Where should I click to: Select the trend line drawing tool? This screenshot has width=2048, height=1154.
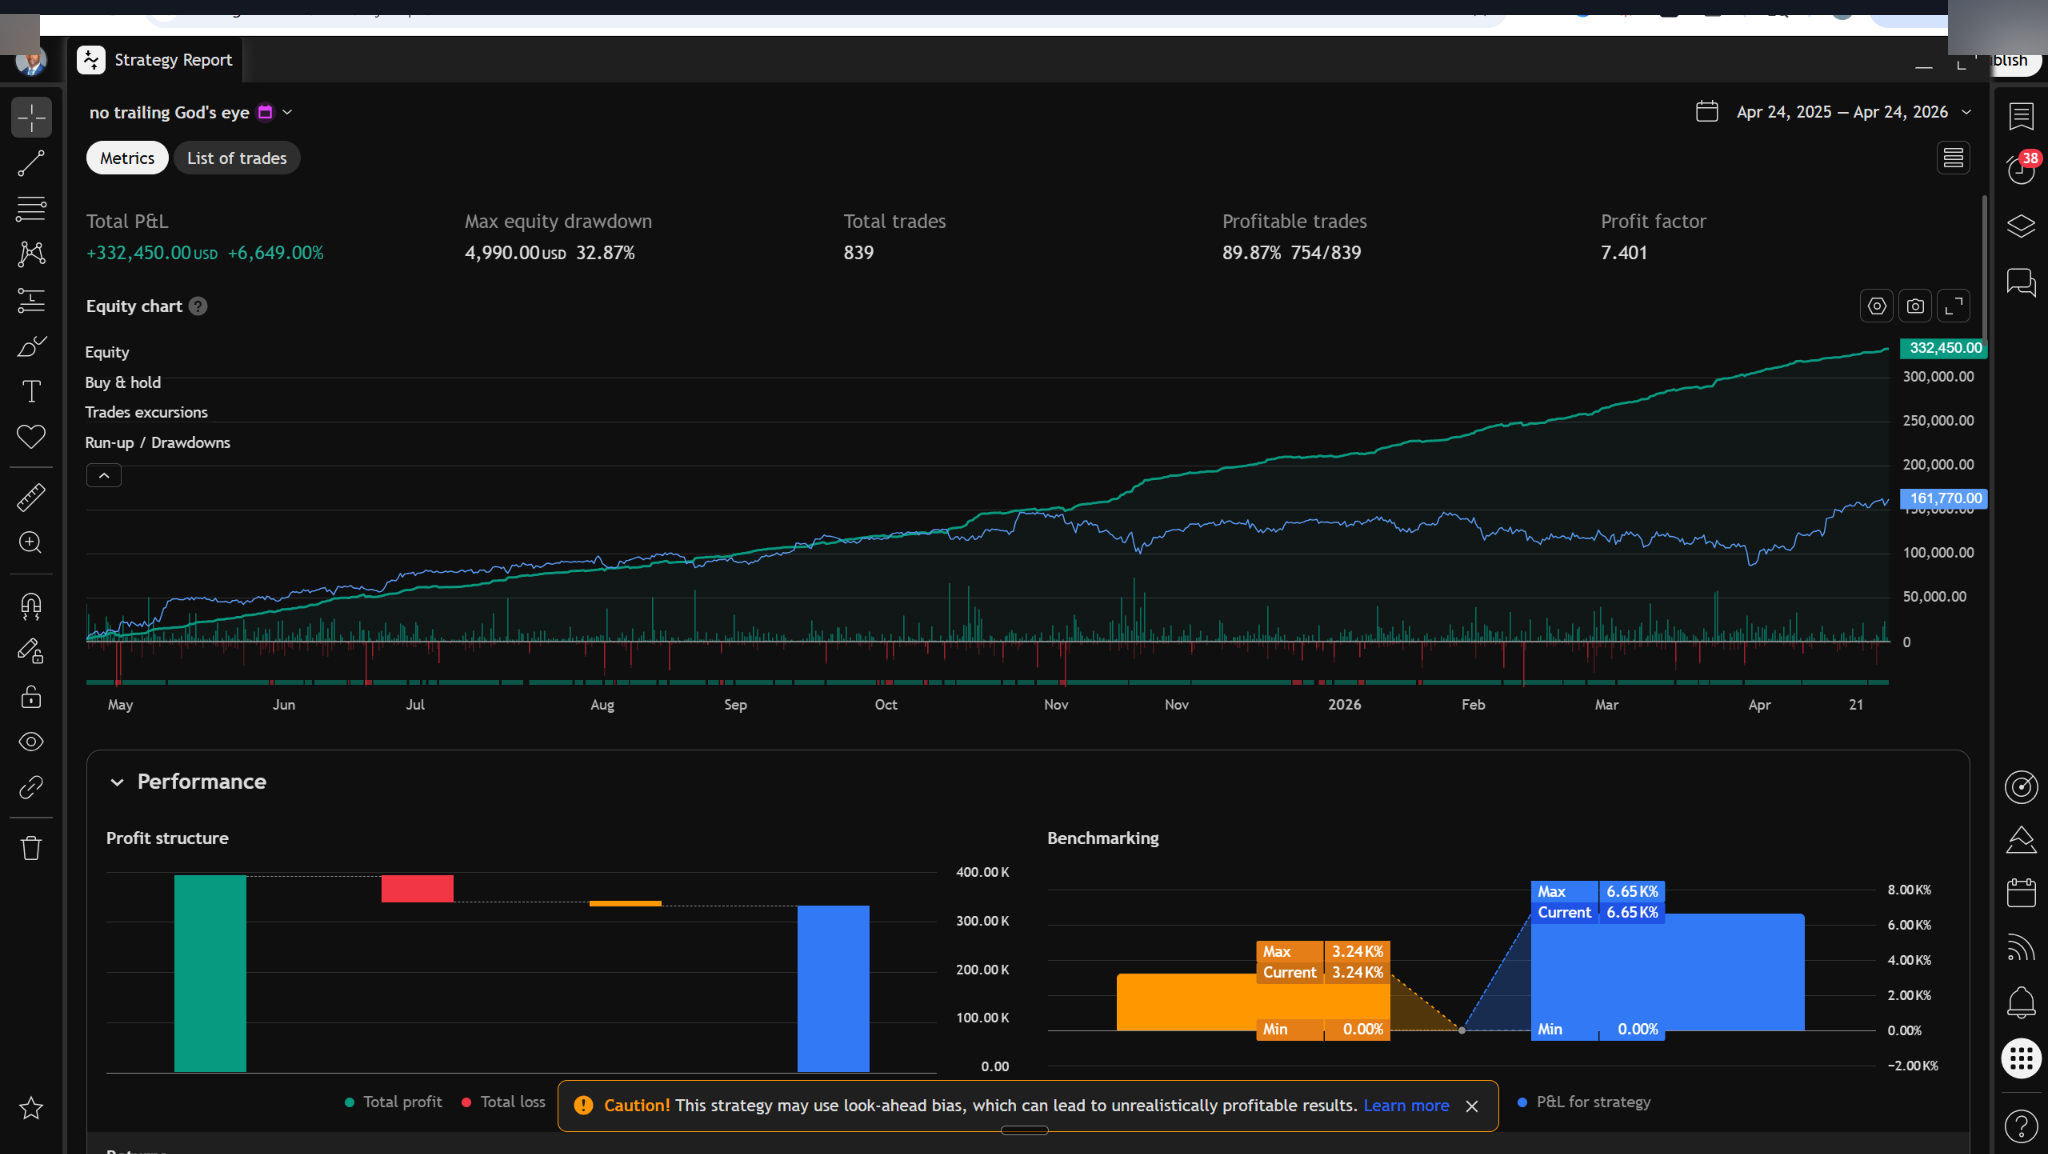point(31,163)
